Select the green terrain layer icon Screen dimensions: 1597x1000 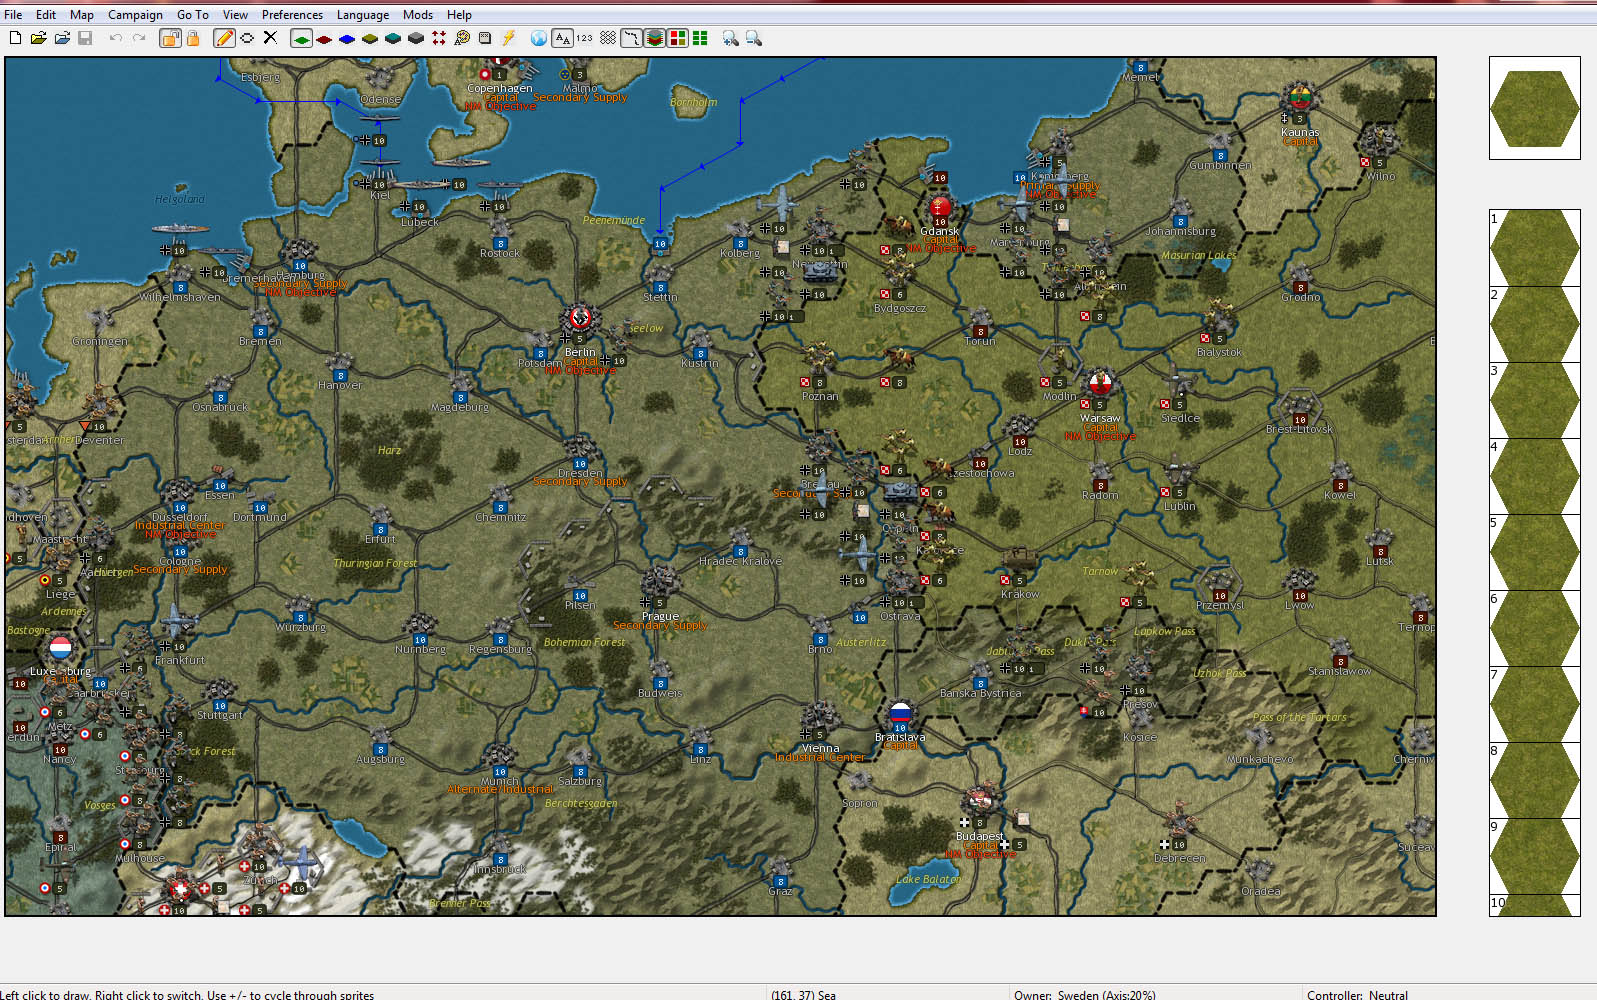click(301, 38)
